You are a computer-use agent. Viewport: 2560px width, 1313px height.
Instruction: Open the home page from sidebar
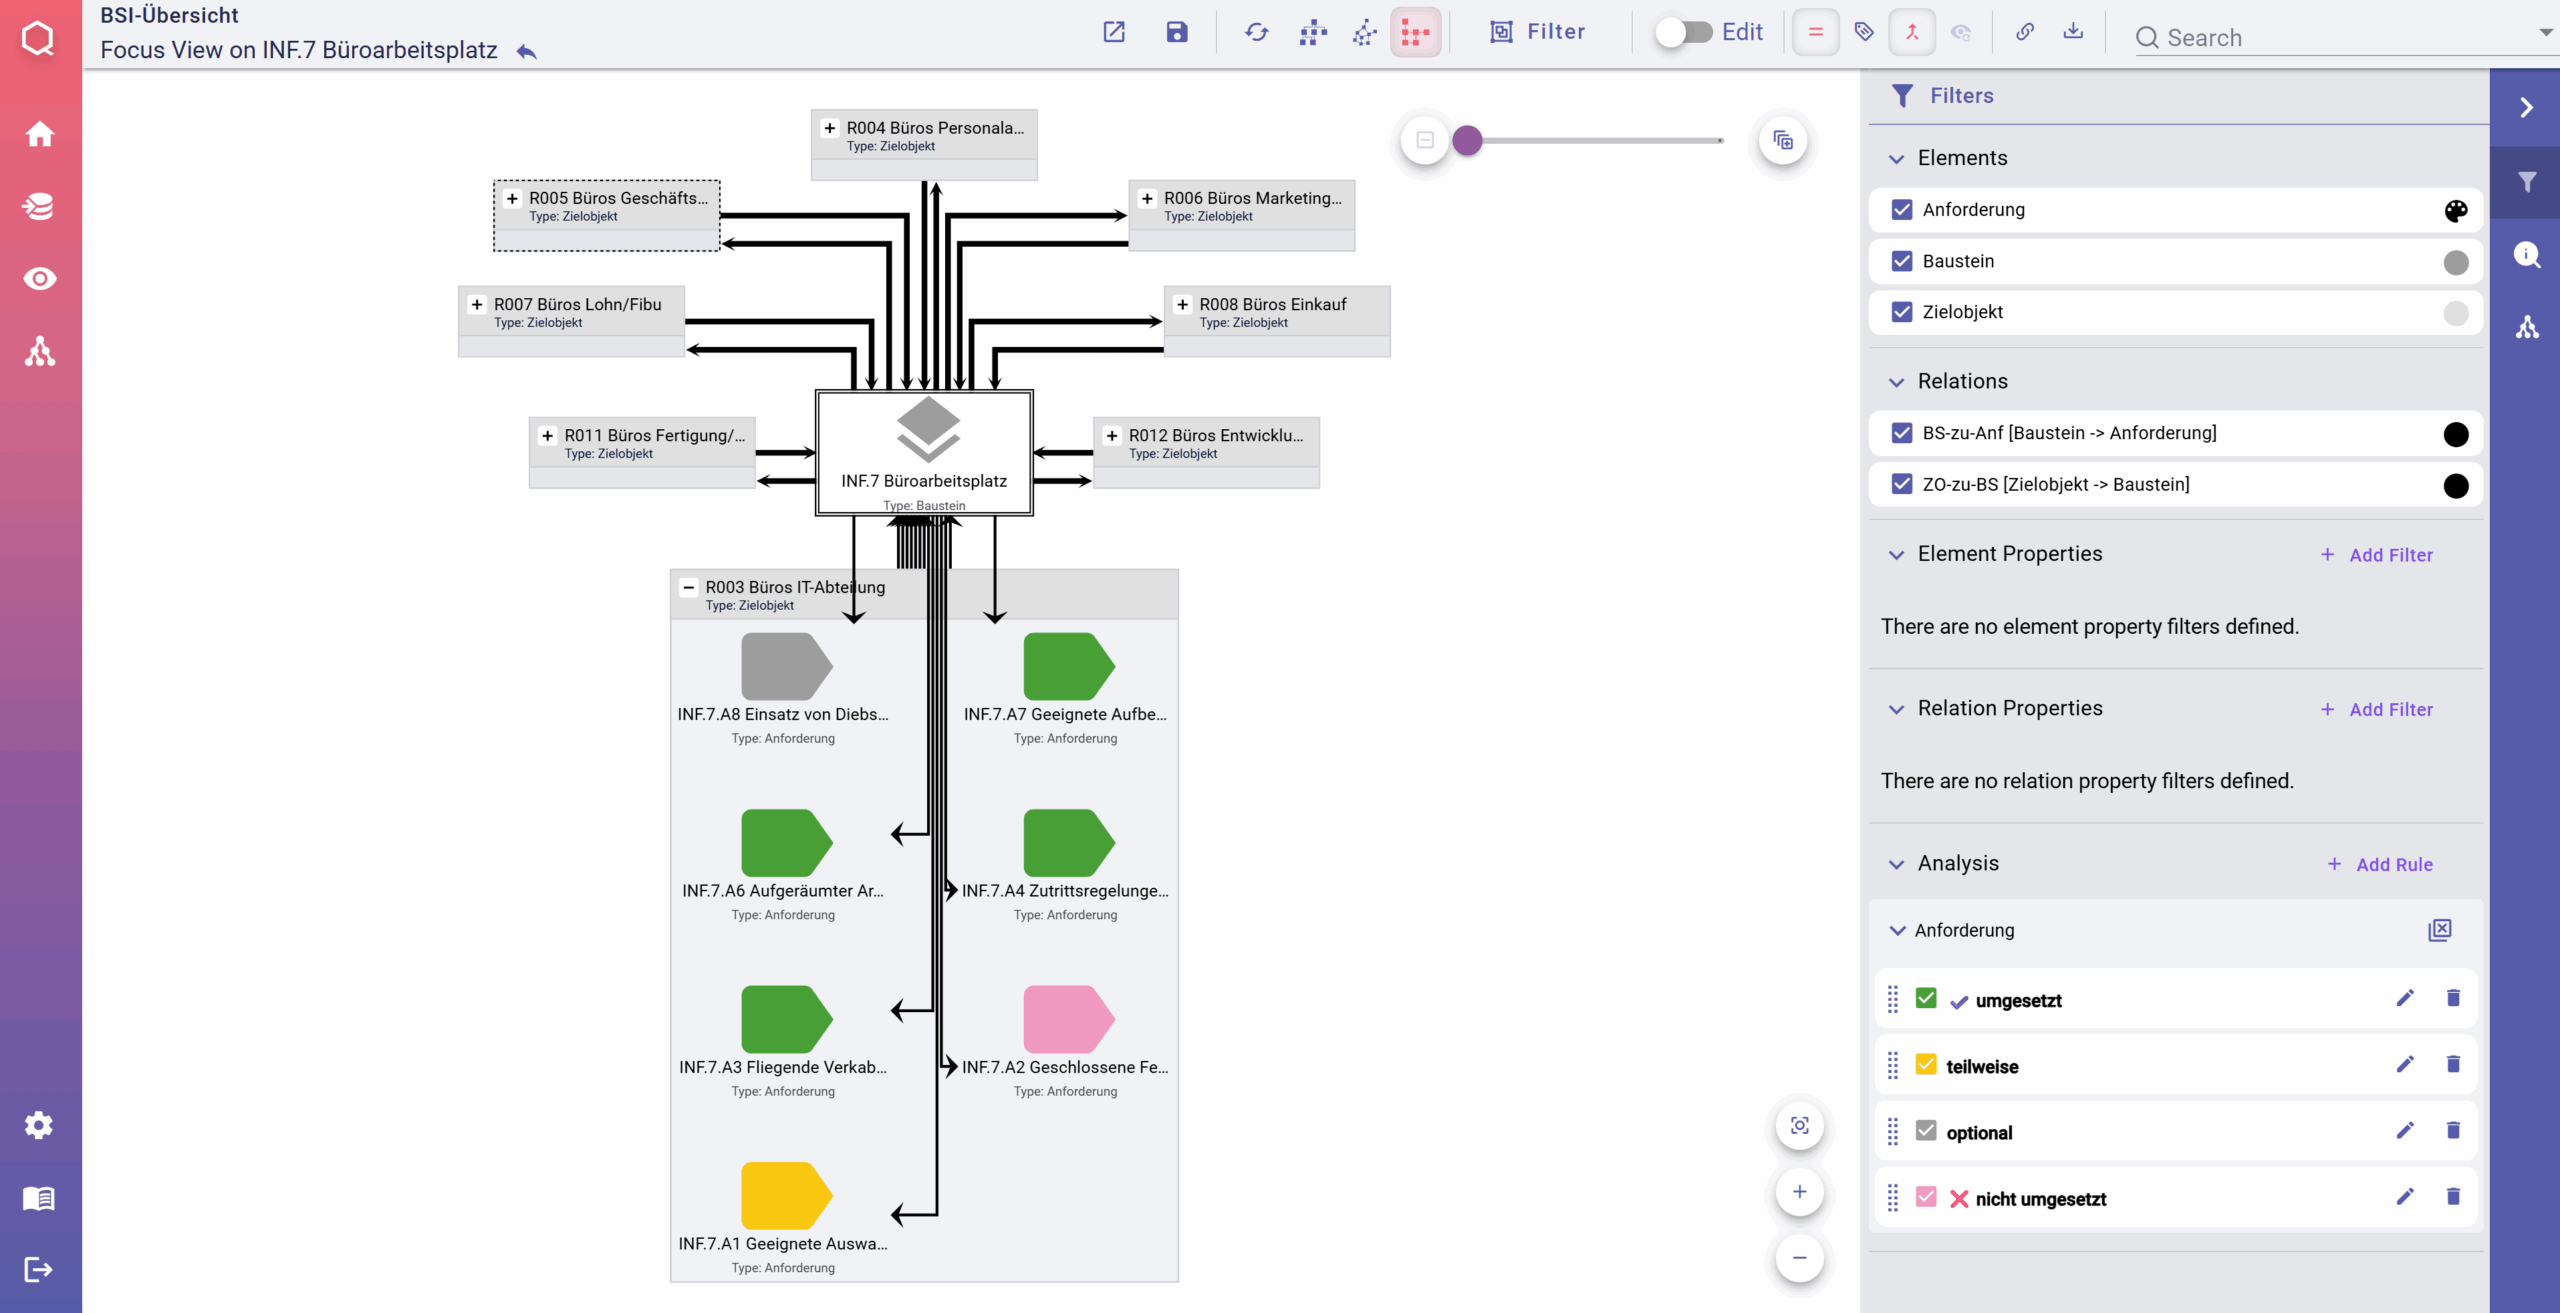pyautogui.click(x=40, y=134)
